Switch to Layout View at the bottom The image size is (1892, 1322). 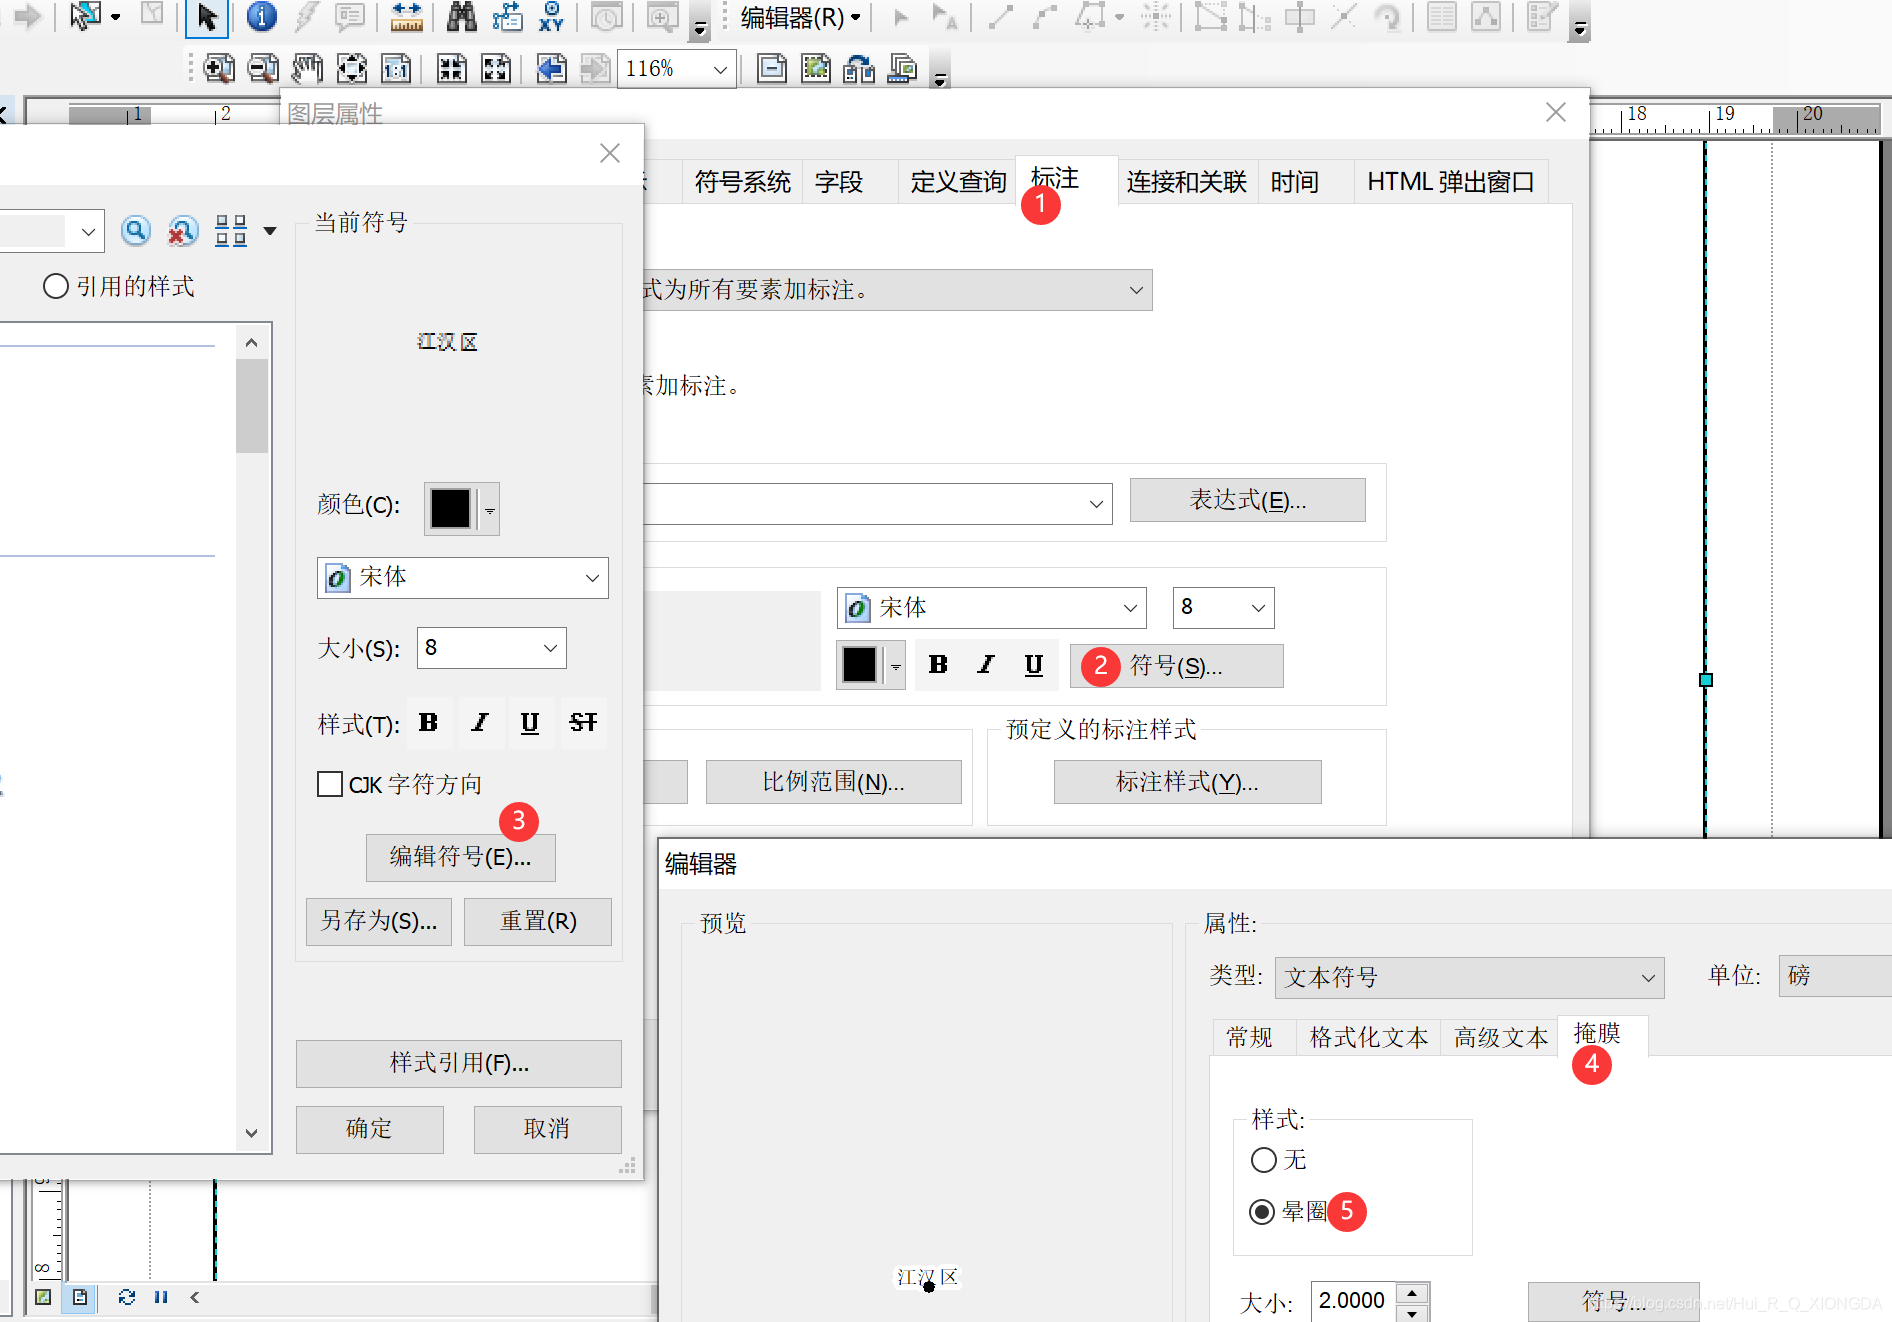click(x=80, y=1297)
